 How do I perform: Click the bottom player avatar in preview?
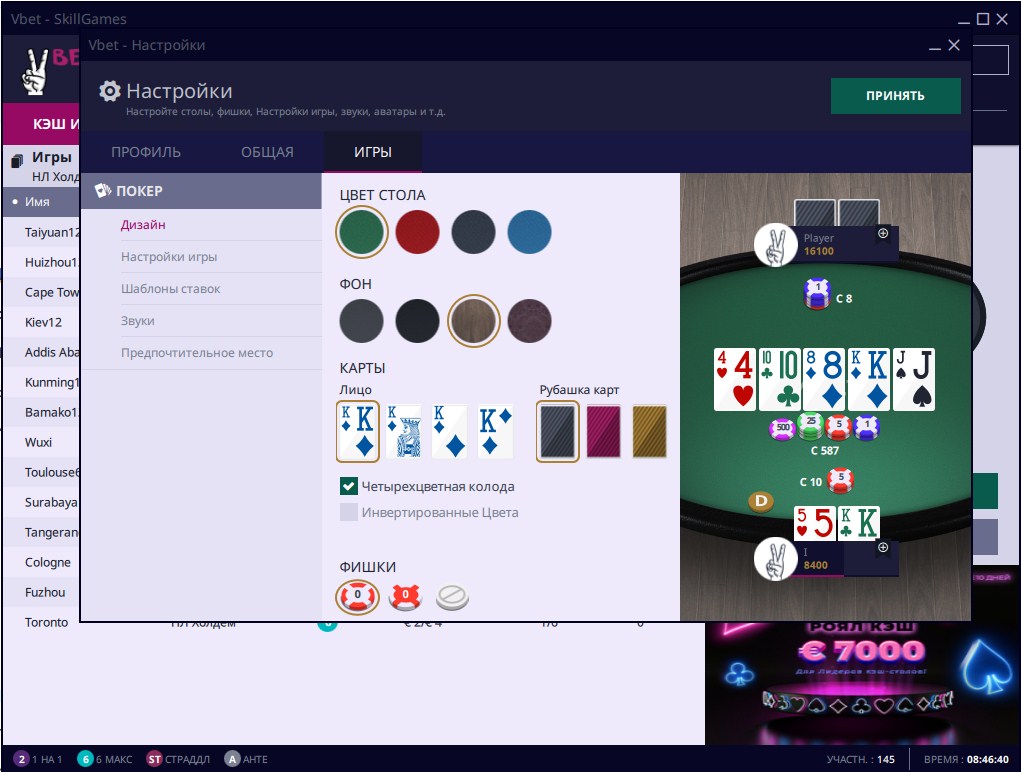click(776, 559)
